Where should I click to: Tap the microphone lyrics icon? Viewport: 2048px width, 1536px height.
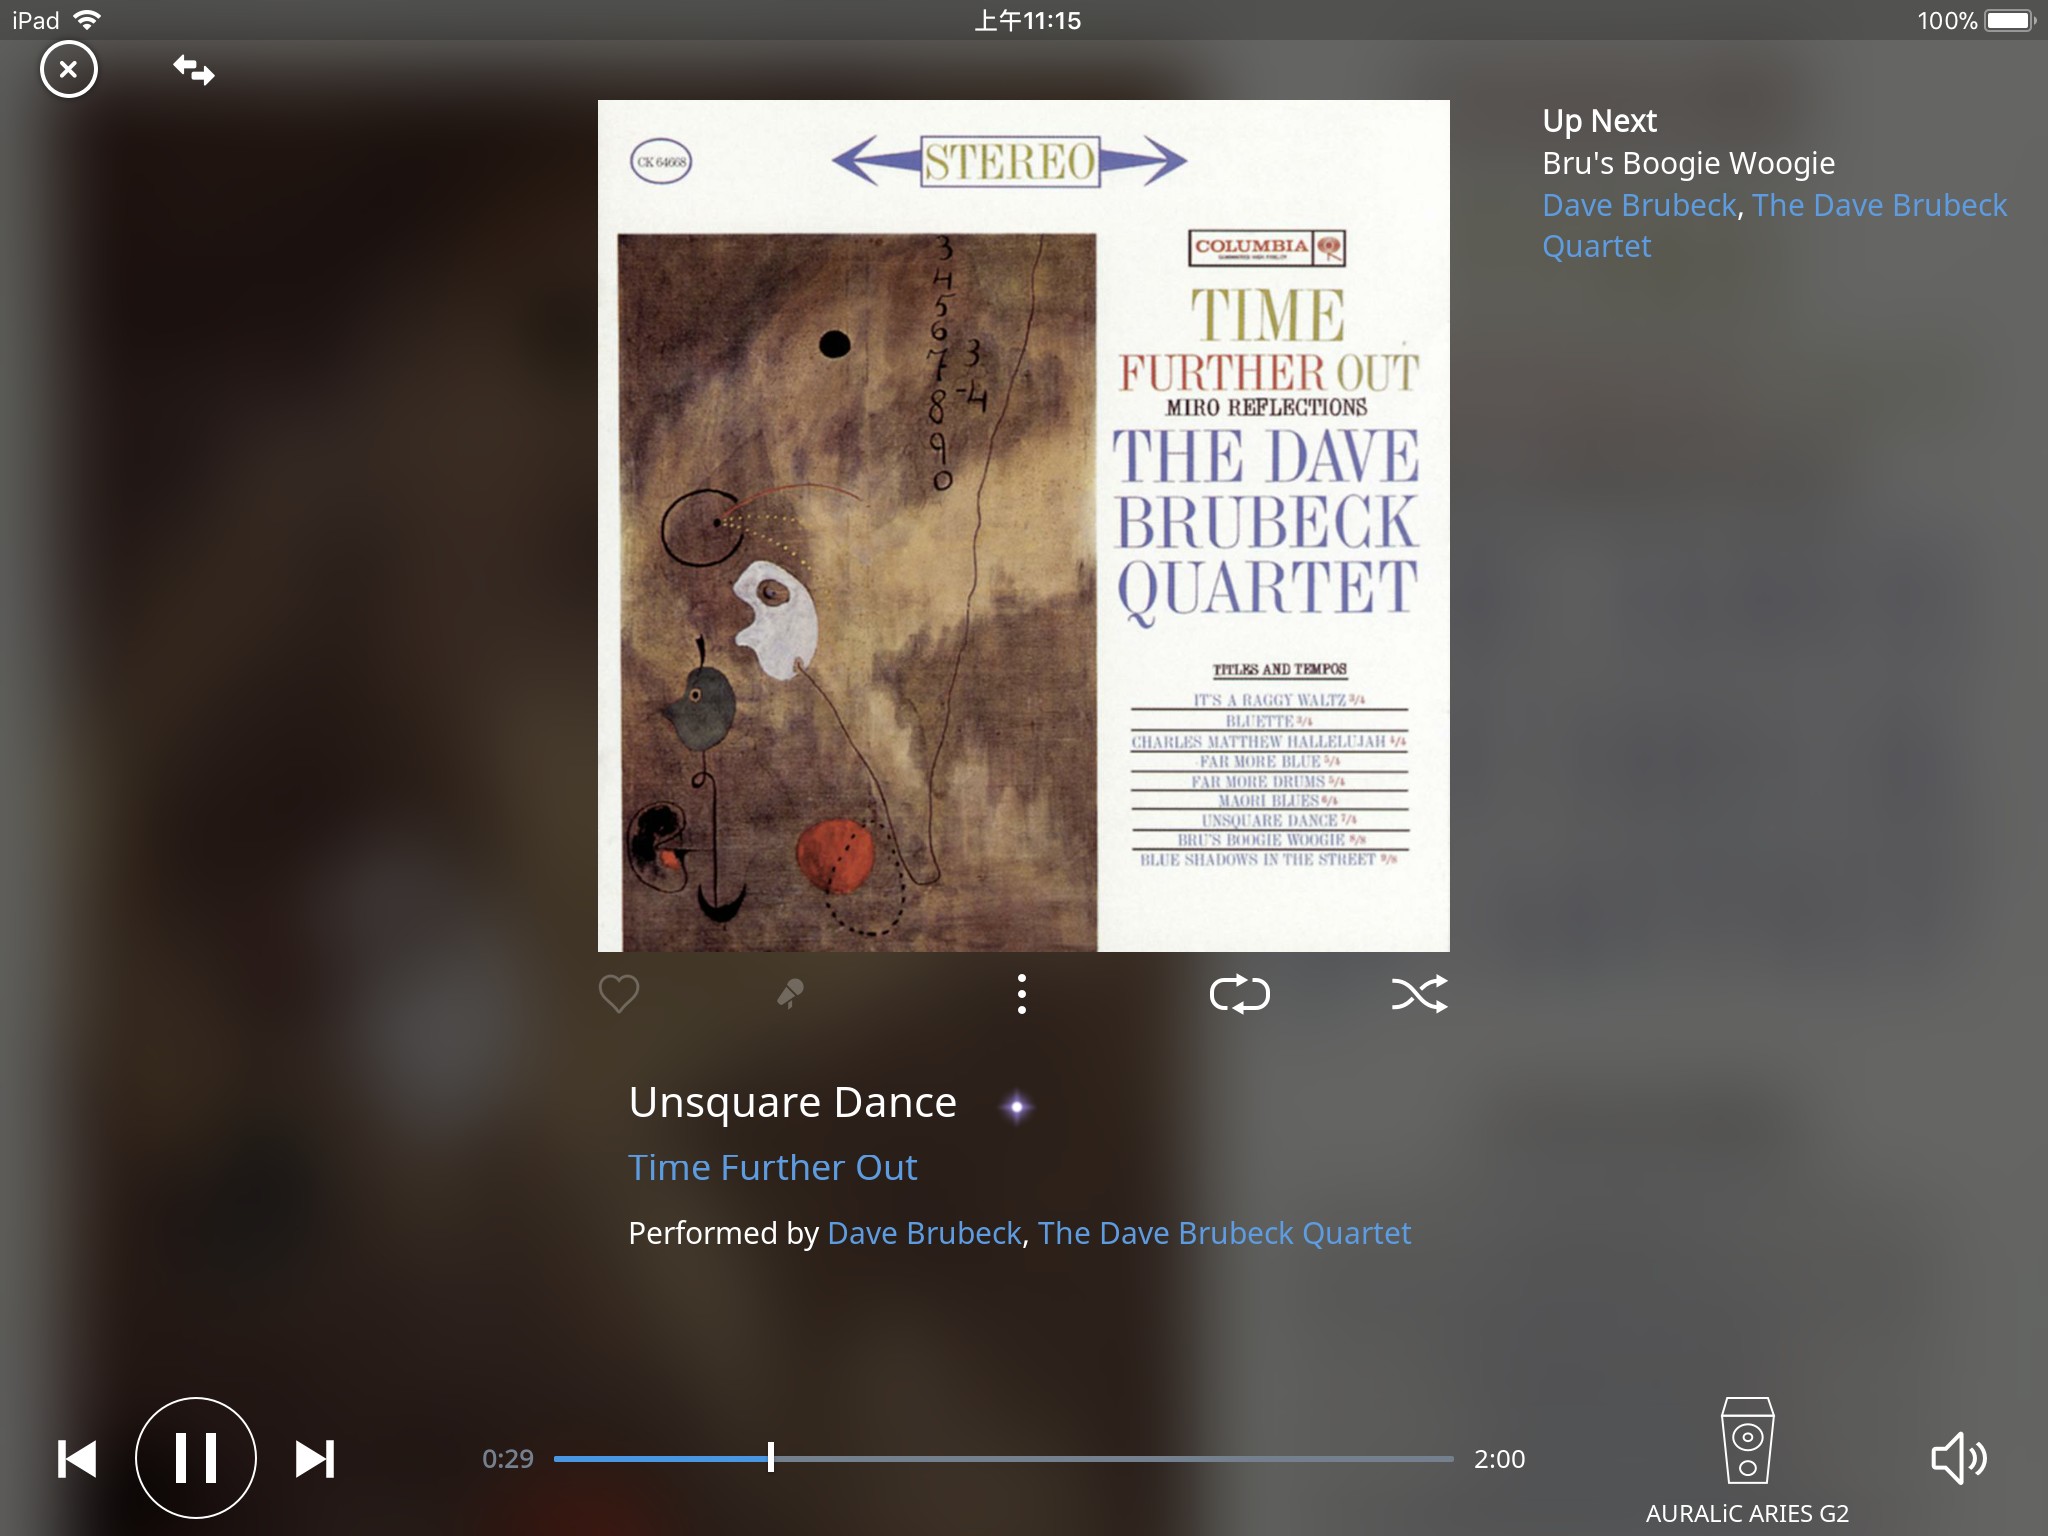(790, 994)
